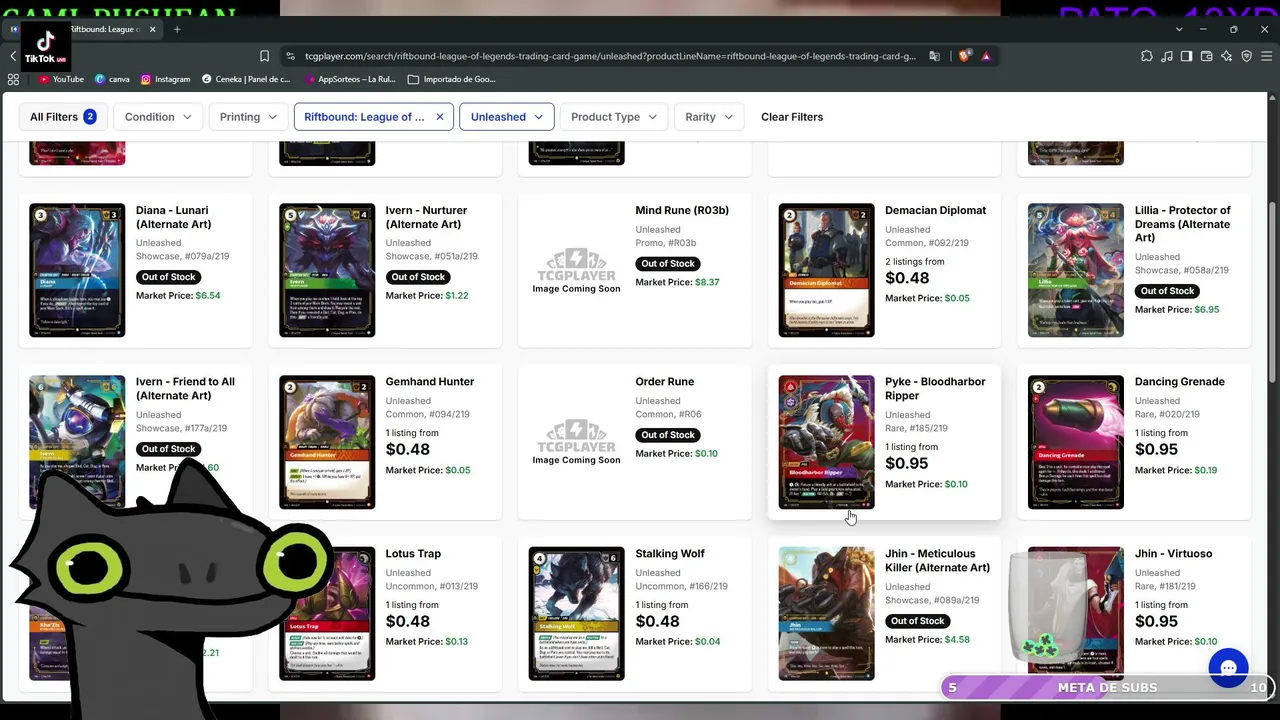The height and width of the screenshot is (720, 1280).
Task: Close the Riftbound tab
Action: [153, 29]
